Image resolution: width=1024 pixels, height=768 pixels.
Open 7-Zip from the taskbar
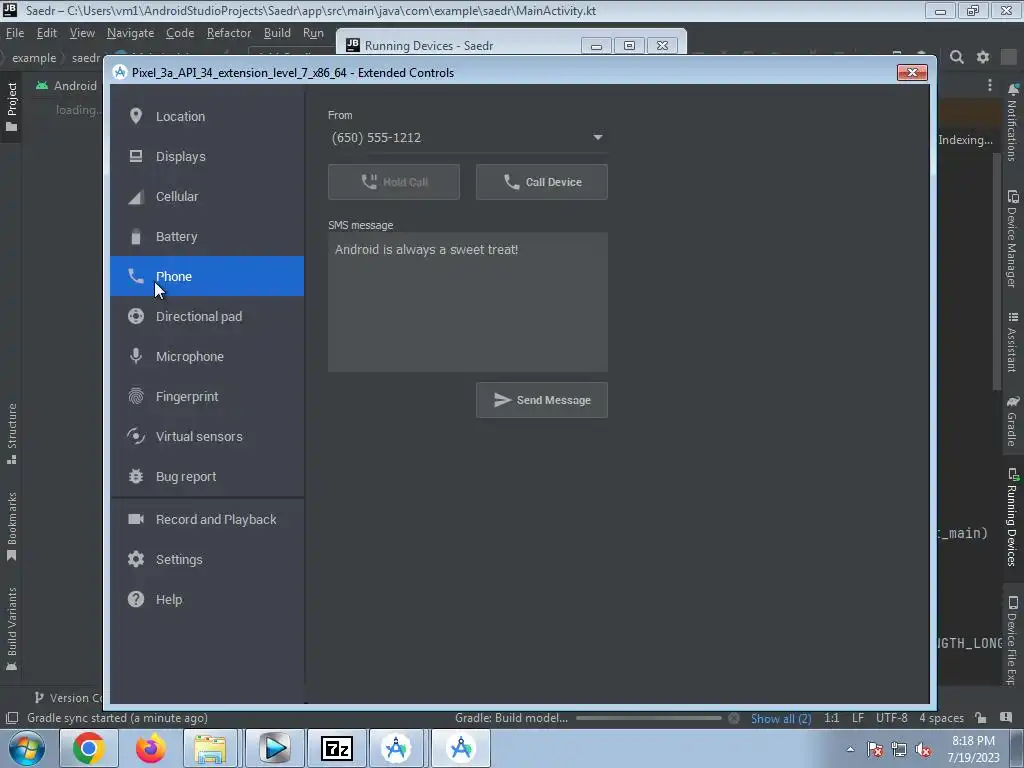point(337,748)
